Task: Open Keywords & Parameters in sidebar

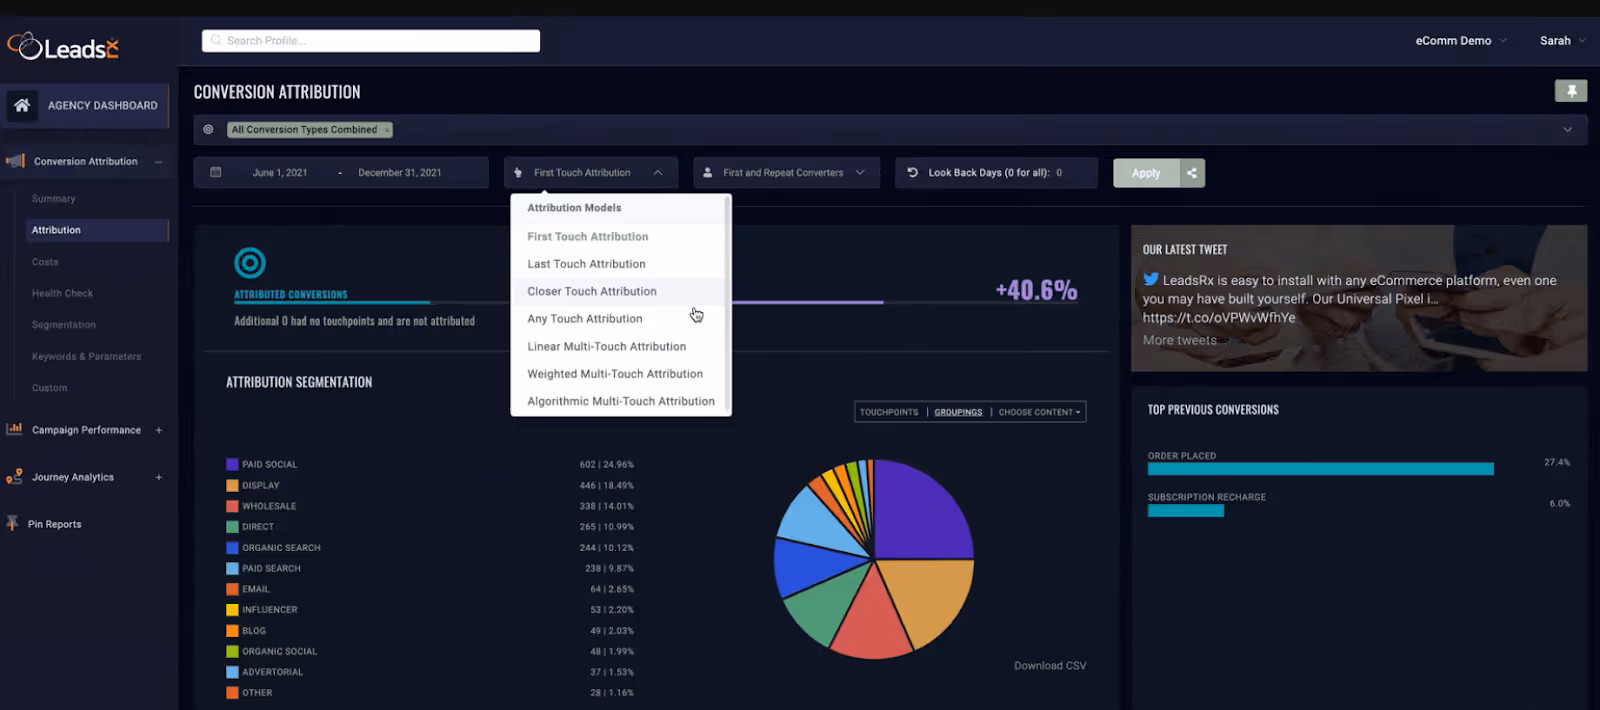Action: (x=86, y=356)
